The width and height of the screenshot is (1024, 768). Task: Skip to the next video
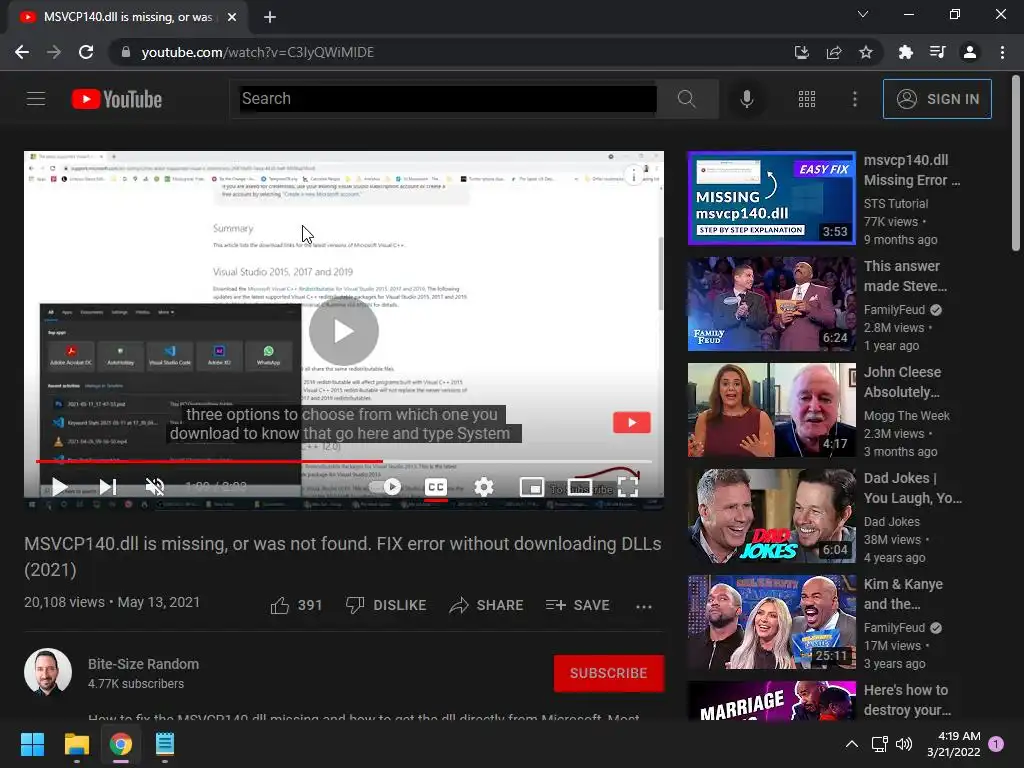click(x=108, y=487)
